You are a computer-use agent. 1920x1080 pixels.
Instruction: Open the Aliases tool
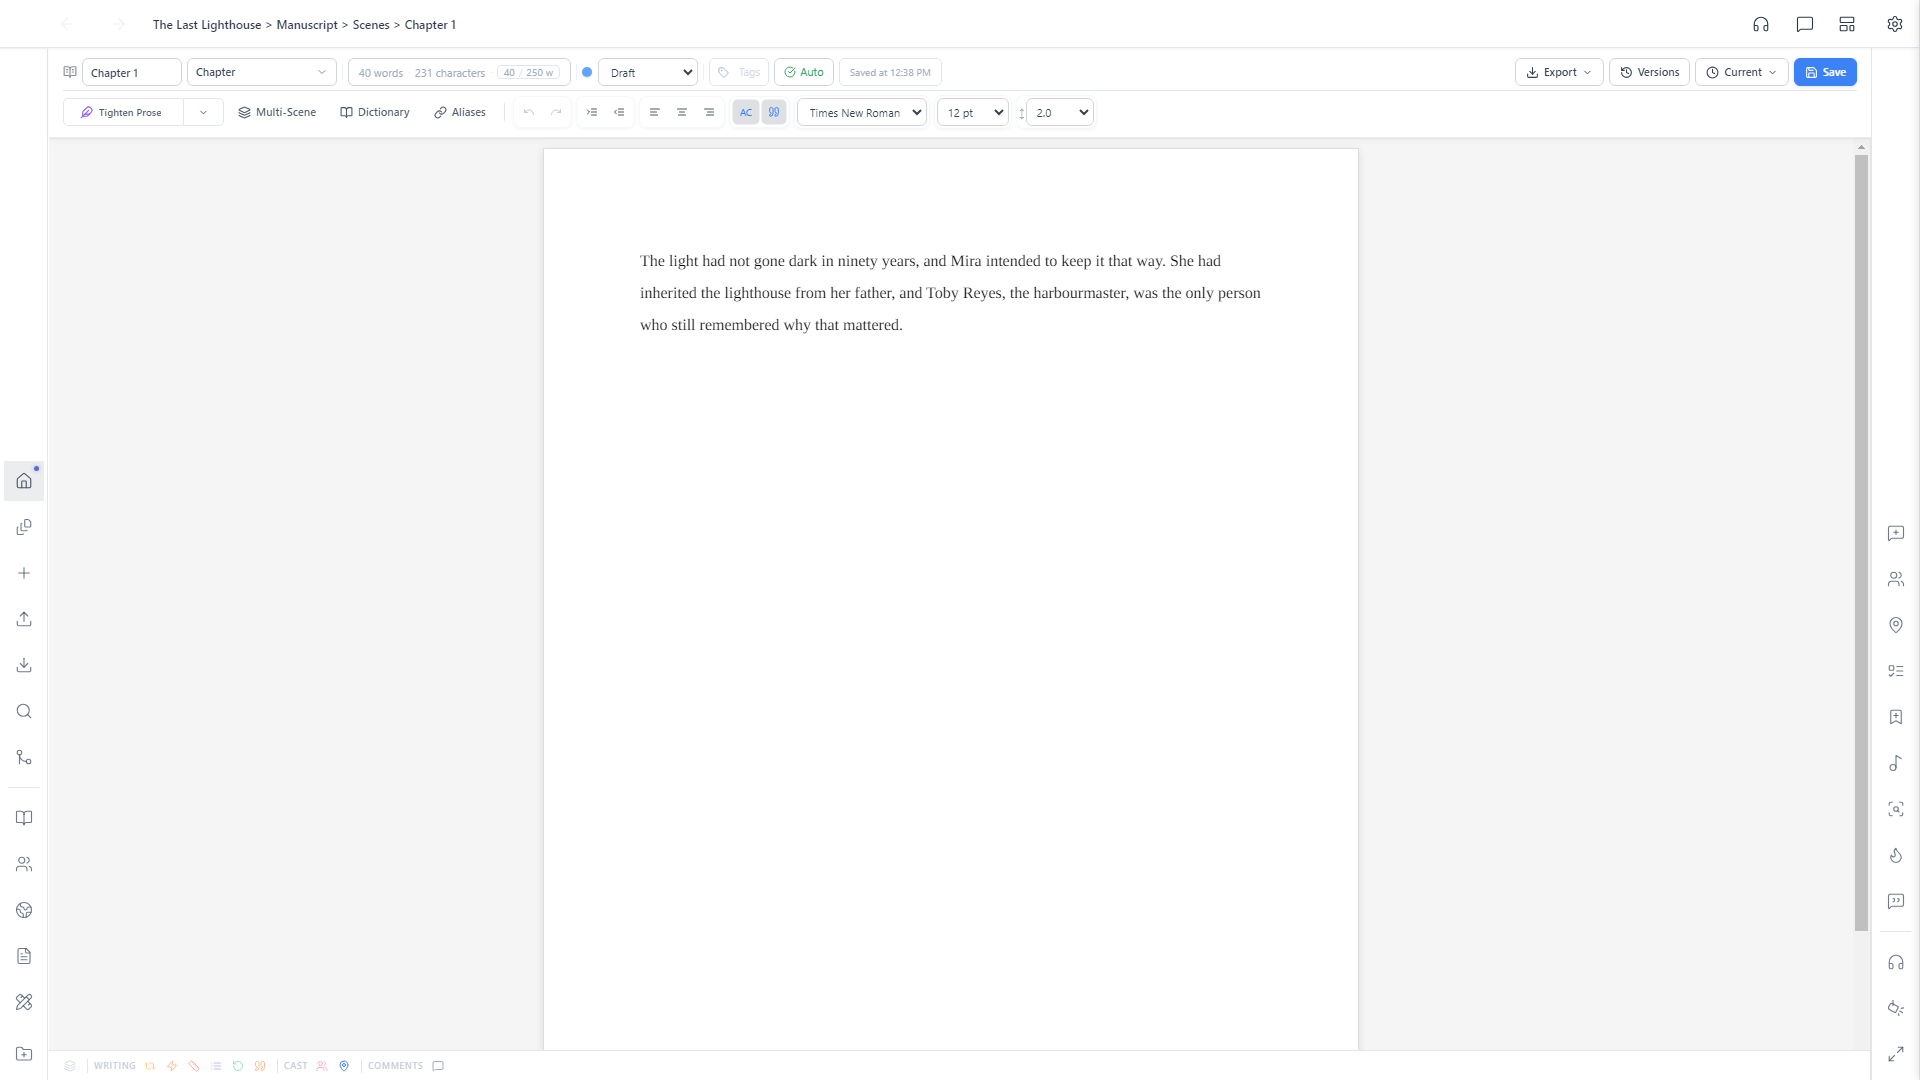point(460,112)
